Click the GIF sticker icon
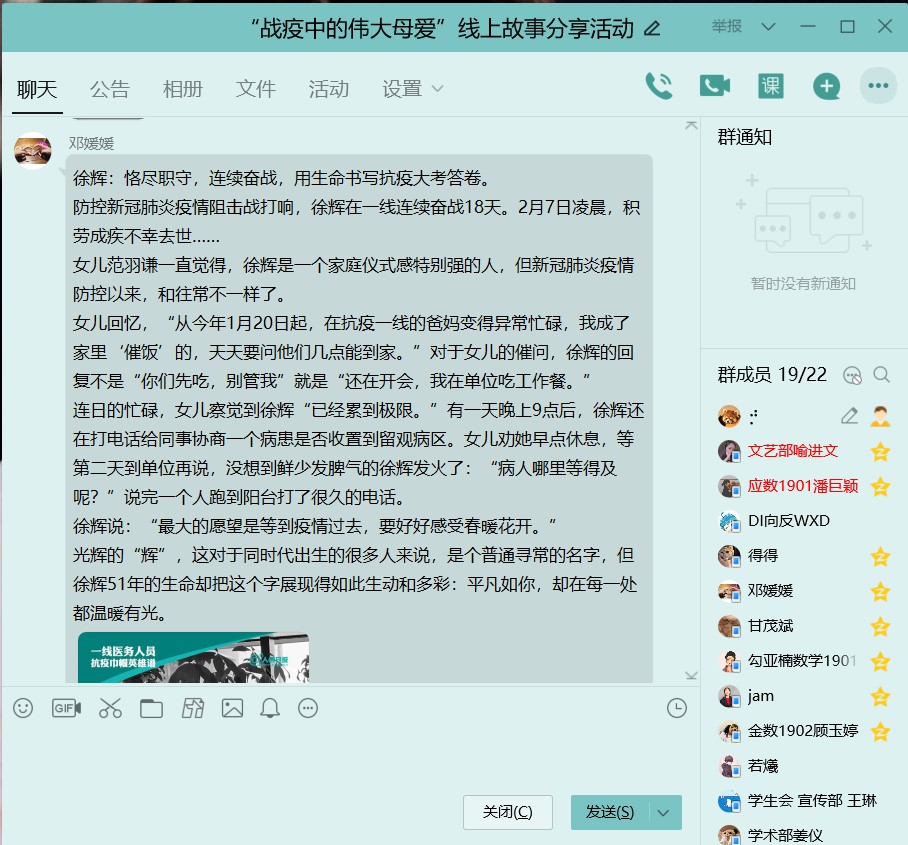The width and height of the screenshot is (908, 845). point(66,708)
